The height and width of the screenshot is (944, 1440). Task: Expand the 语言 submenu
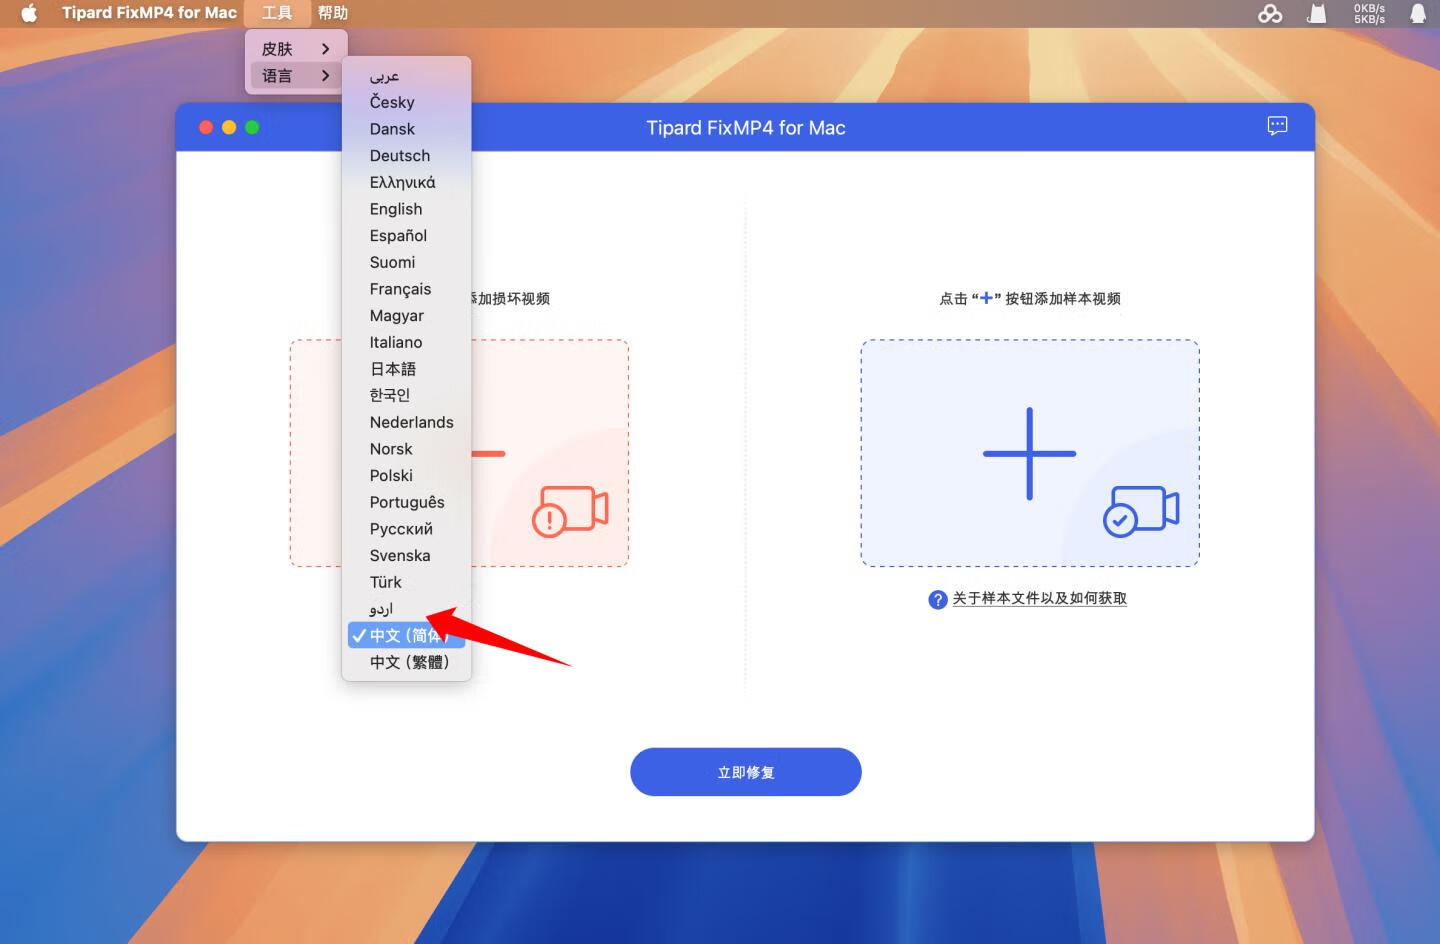pos(296,76)
